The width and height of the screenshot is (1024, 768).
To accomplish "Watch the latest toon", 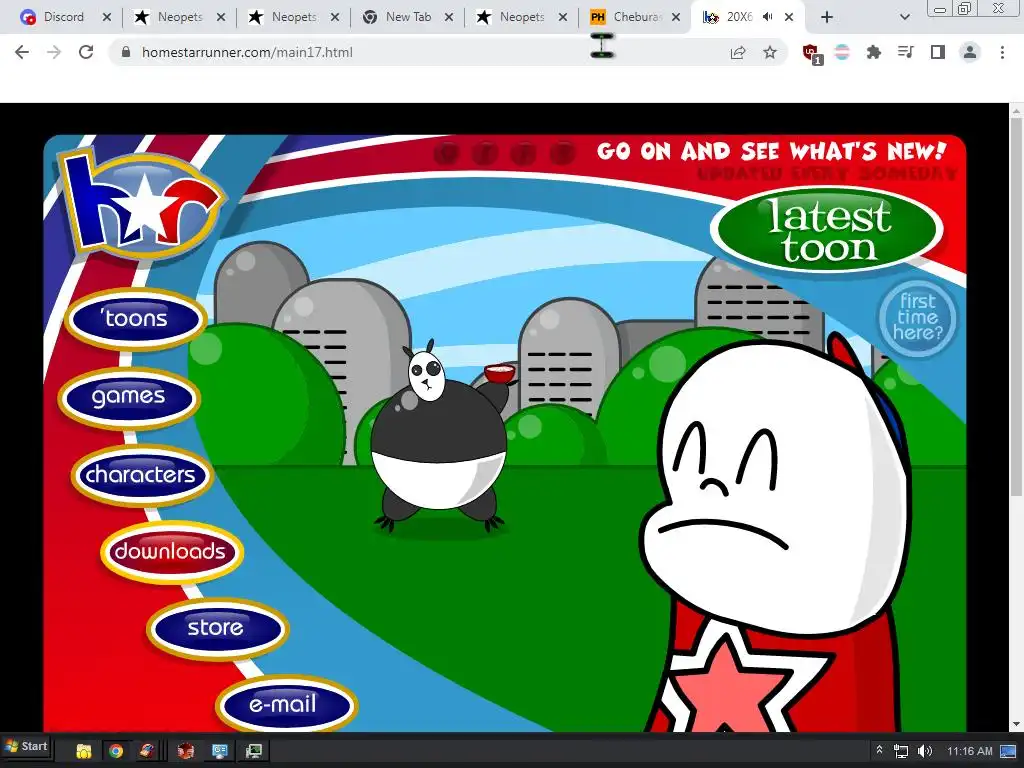I will coord(827,230).
